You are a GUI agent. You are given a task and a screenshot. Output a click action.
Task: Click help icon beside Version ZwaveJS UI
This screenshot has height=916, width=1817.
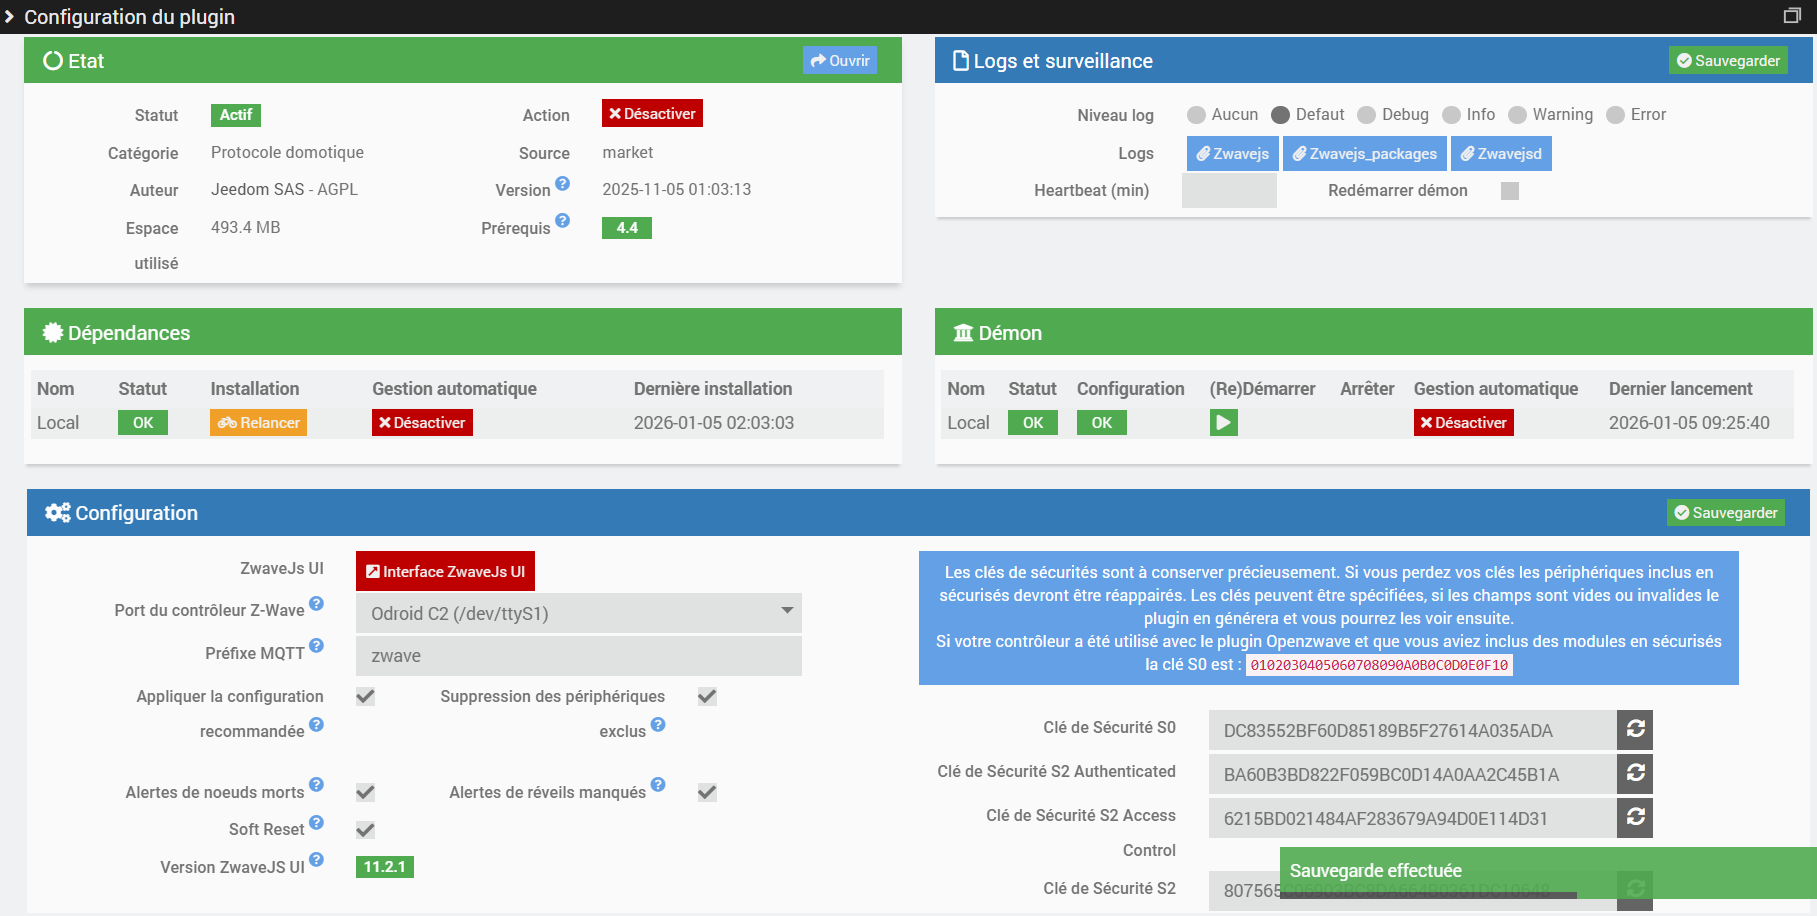coord(316,860)
